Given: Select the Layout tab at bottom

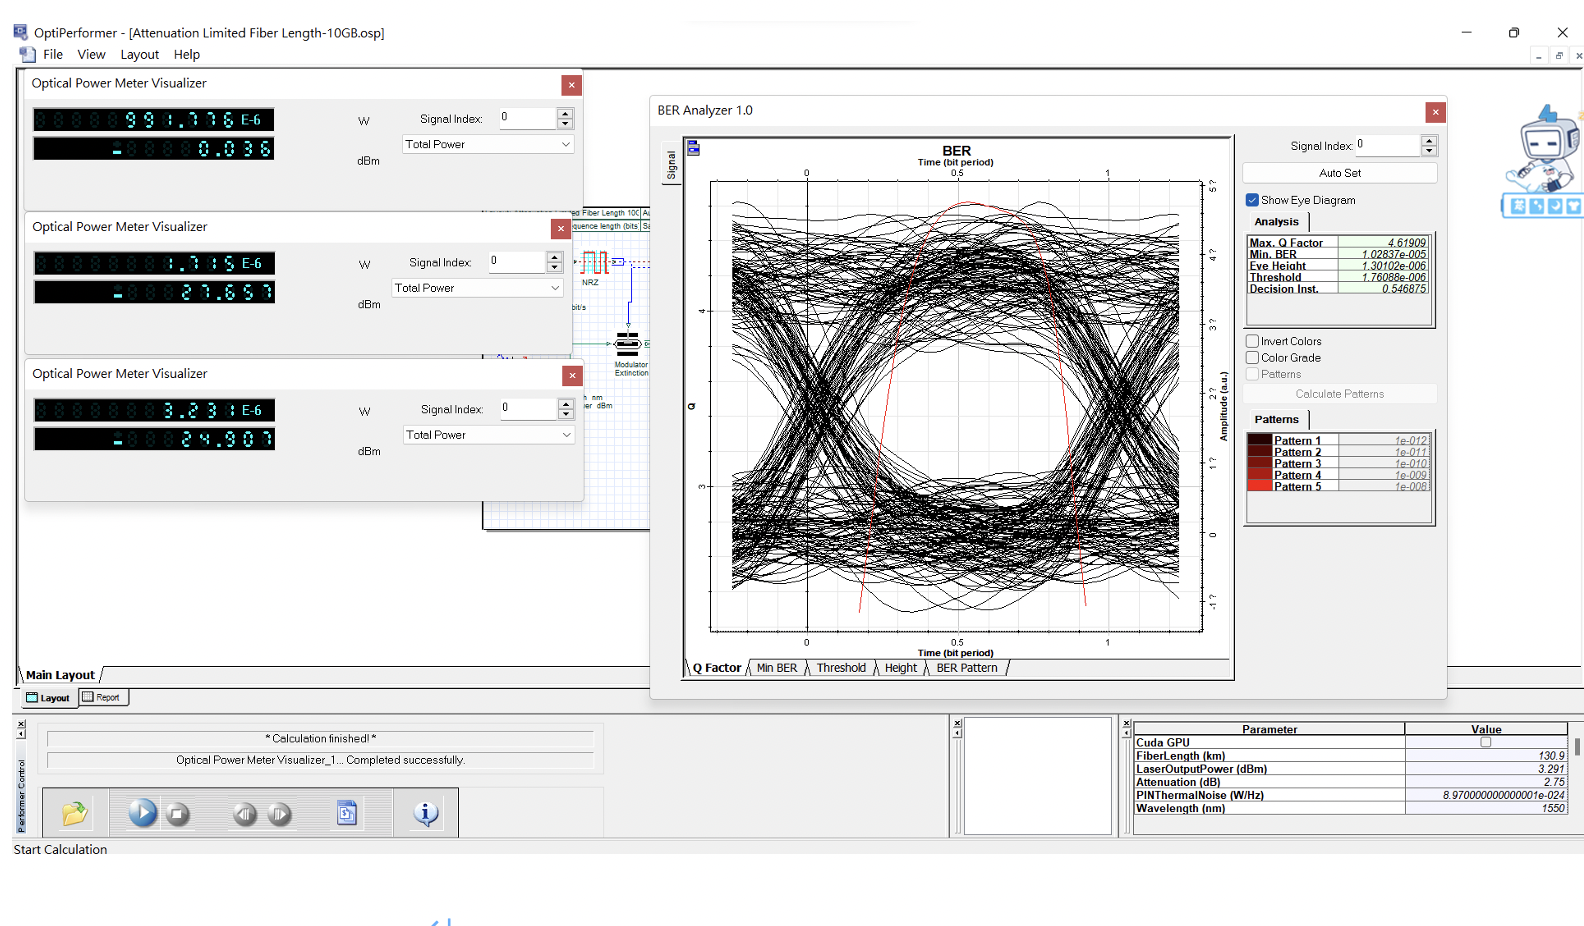Looking at the screenshot, I should coord(49,698).
